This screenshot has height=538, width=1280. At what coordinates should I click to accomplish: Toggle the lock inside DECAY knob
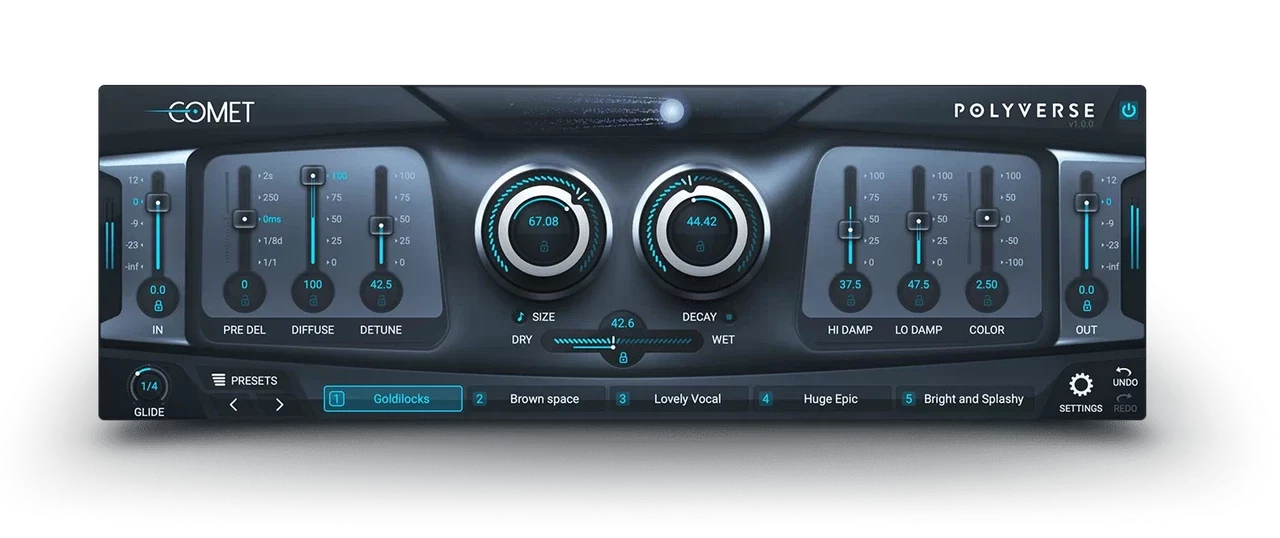pyautogui.click(x=702, y=245)
